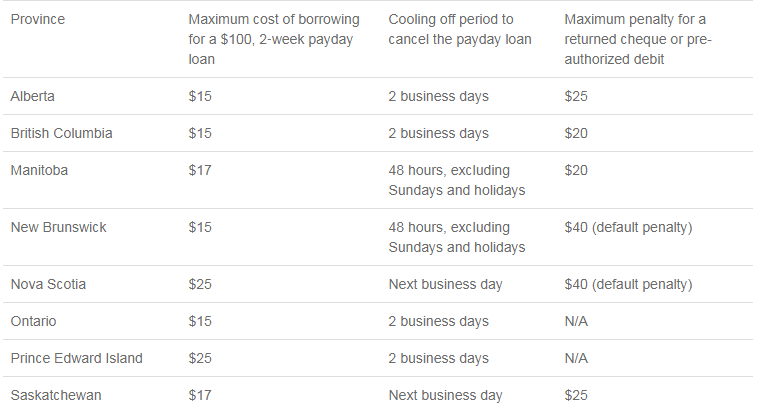The width and height of the screenshot is (760, 418).
Task: Select the Cooling off period column header
Action: click(460, 29)
